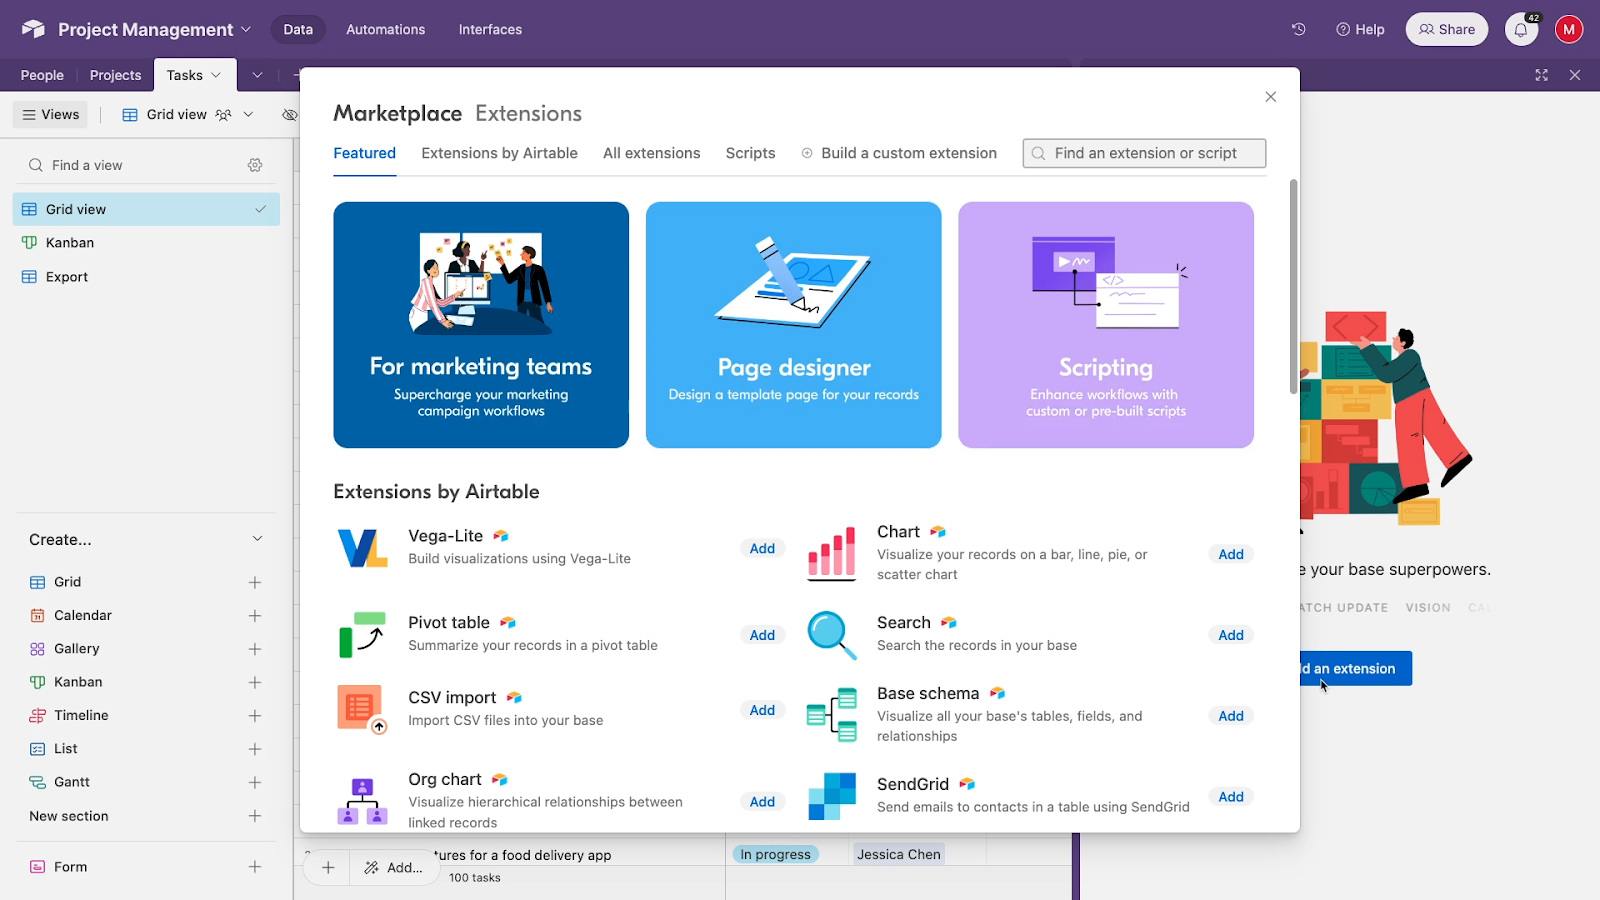Toggle hide fields eye icon
This screenshot has width=1600, height=900.
tap(289, 115)
